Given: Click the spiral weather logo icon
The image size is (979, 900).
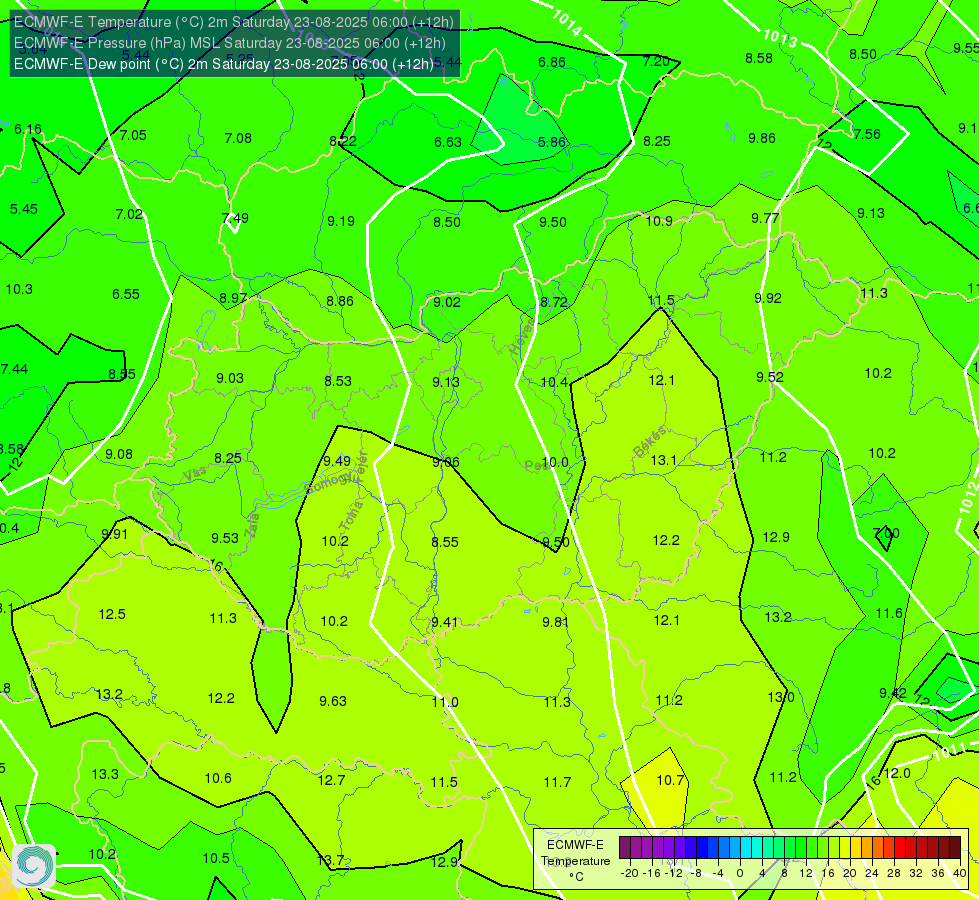Looking at the screenshot, I should tap(34, 866).
